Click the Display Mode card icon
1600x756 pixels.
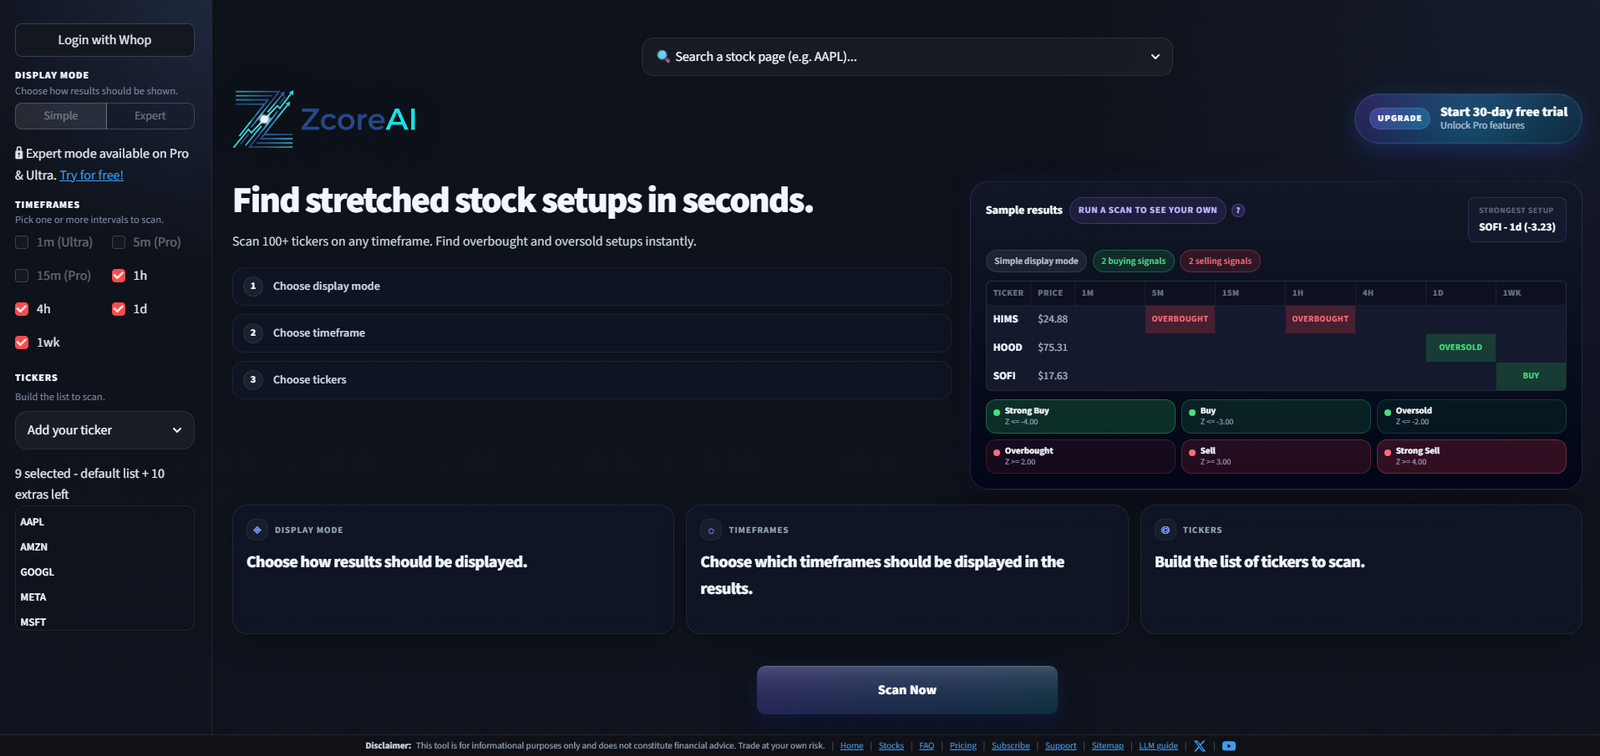coord(257,530)
